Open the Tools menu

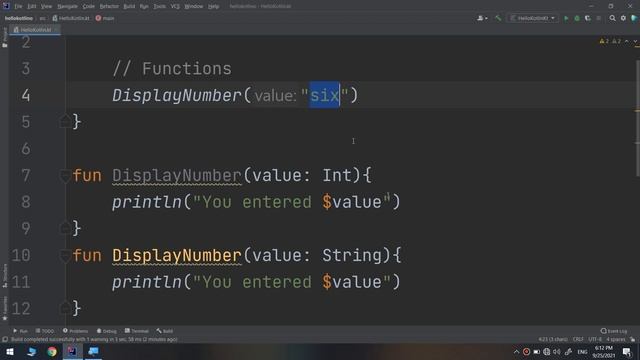point(160,7)
